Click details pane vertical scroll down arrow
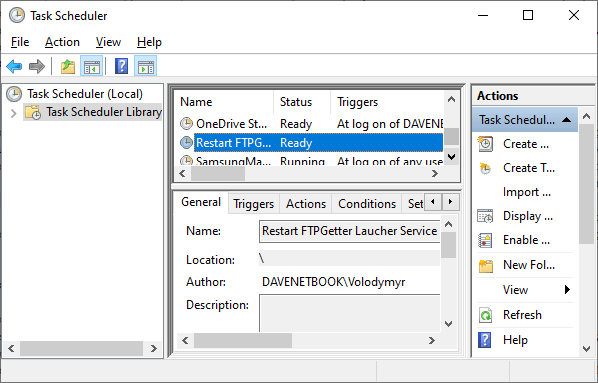 448,324
